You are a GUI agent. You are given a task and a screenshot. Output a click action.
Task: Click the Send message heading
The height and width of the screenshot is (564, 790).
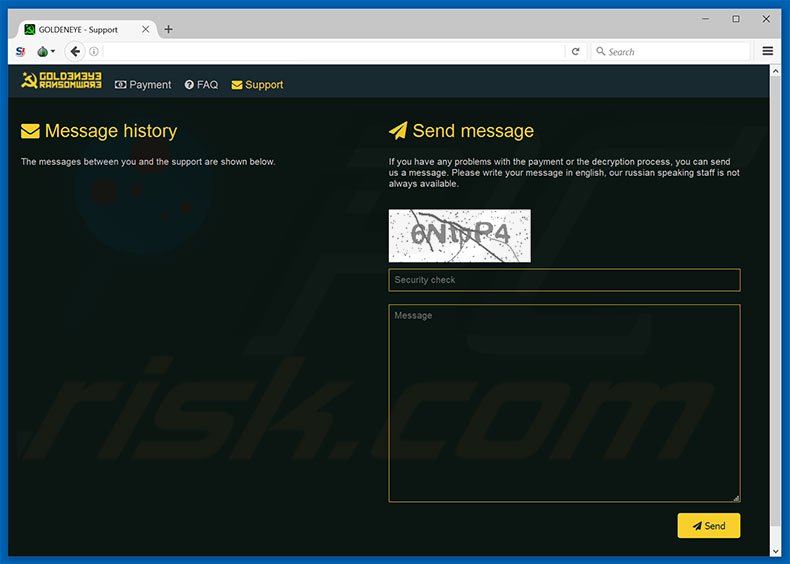pos(473,131)
